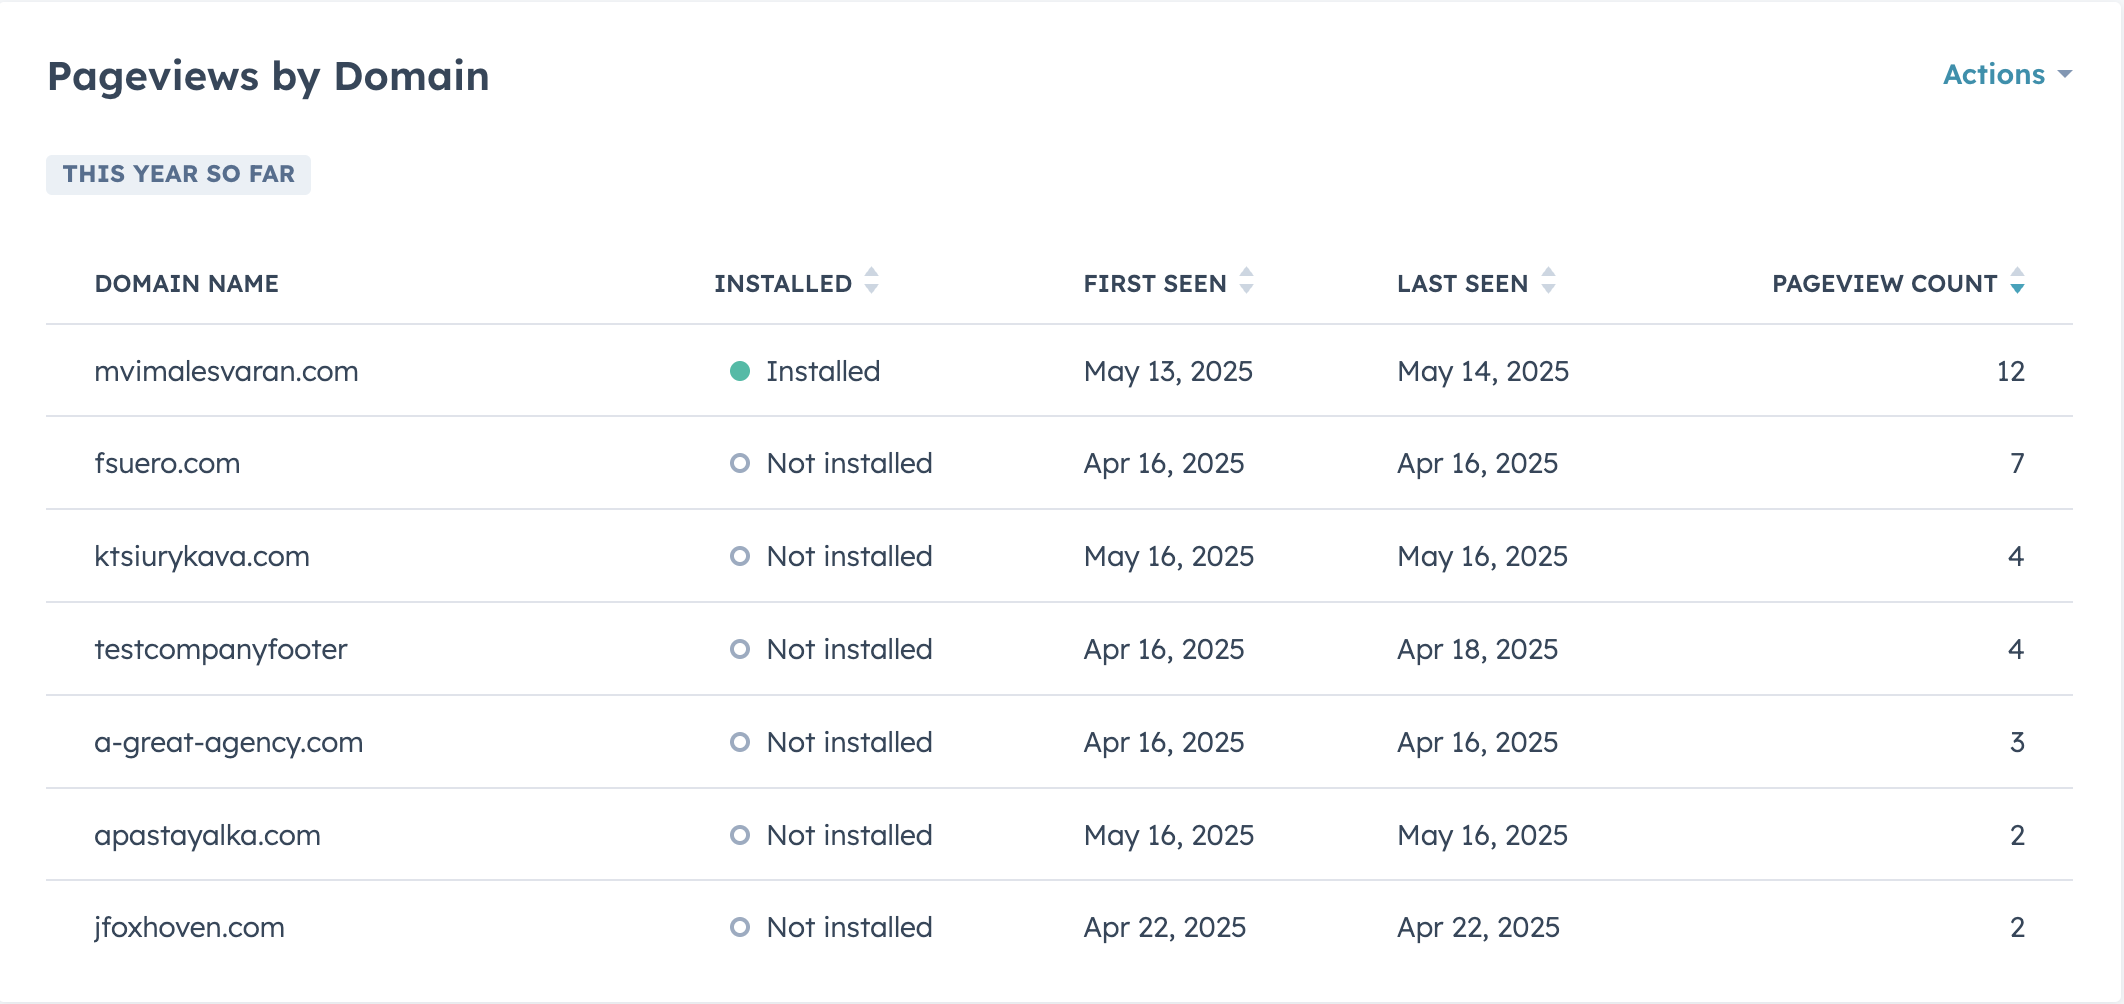This screenshot has width=2124, height=1004.
Task: Click the Domain Name column header
Action: pos(186,284)
